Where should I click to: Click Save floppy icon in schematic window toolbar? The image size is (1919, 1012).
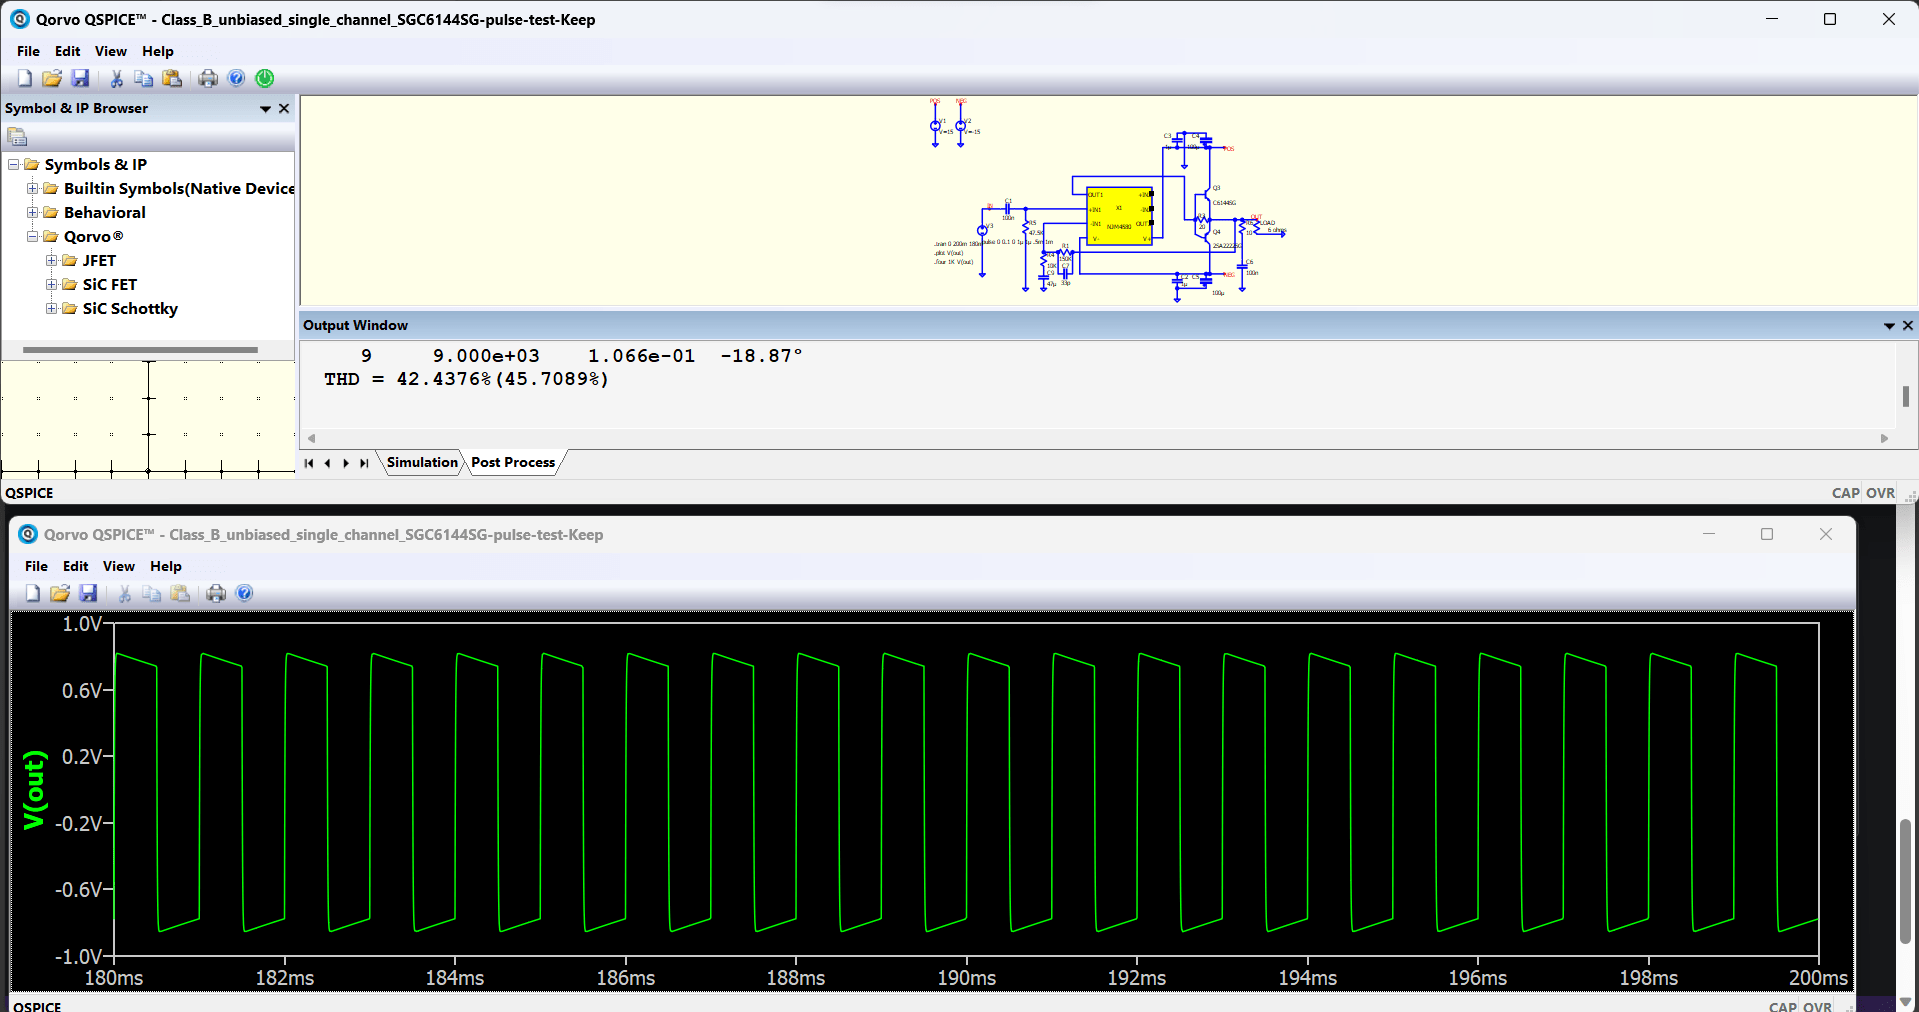[x=80, y=78]
